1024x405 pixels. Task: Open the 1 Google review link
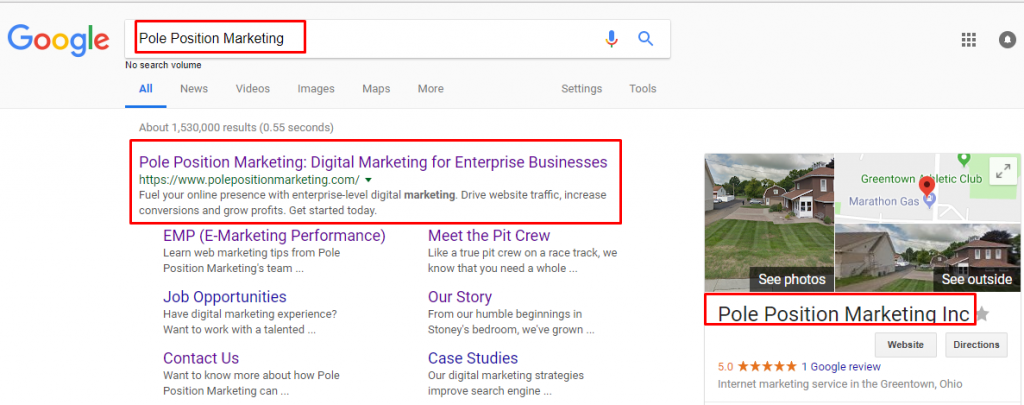tap(841, 366)
